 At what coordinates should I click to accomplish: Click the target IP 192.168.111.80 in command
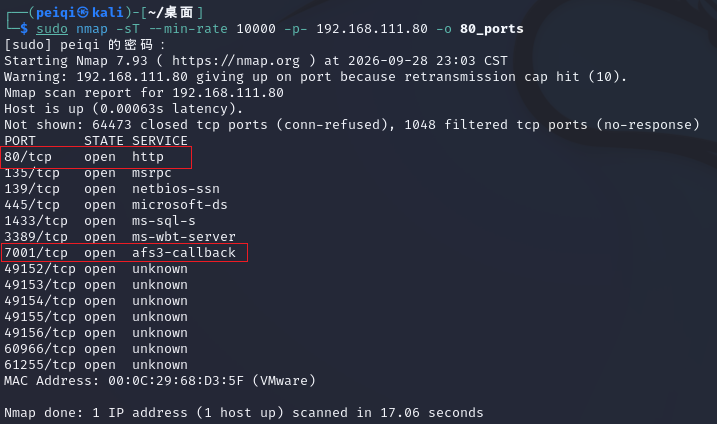pos(372,29)
